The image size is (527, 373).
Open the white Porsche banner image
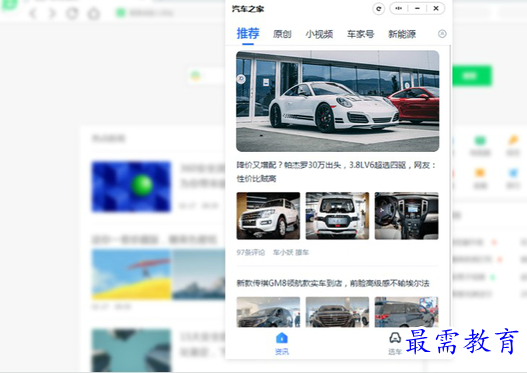(x=337, y=101)
